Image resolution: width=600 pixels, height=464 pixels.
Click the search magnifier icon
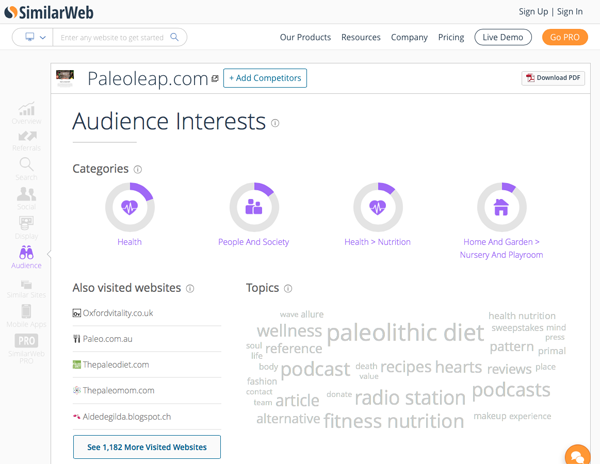click(174, 37)
